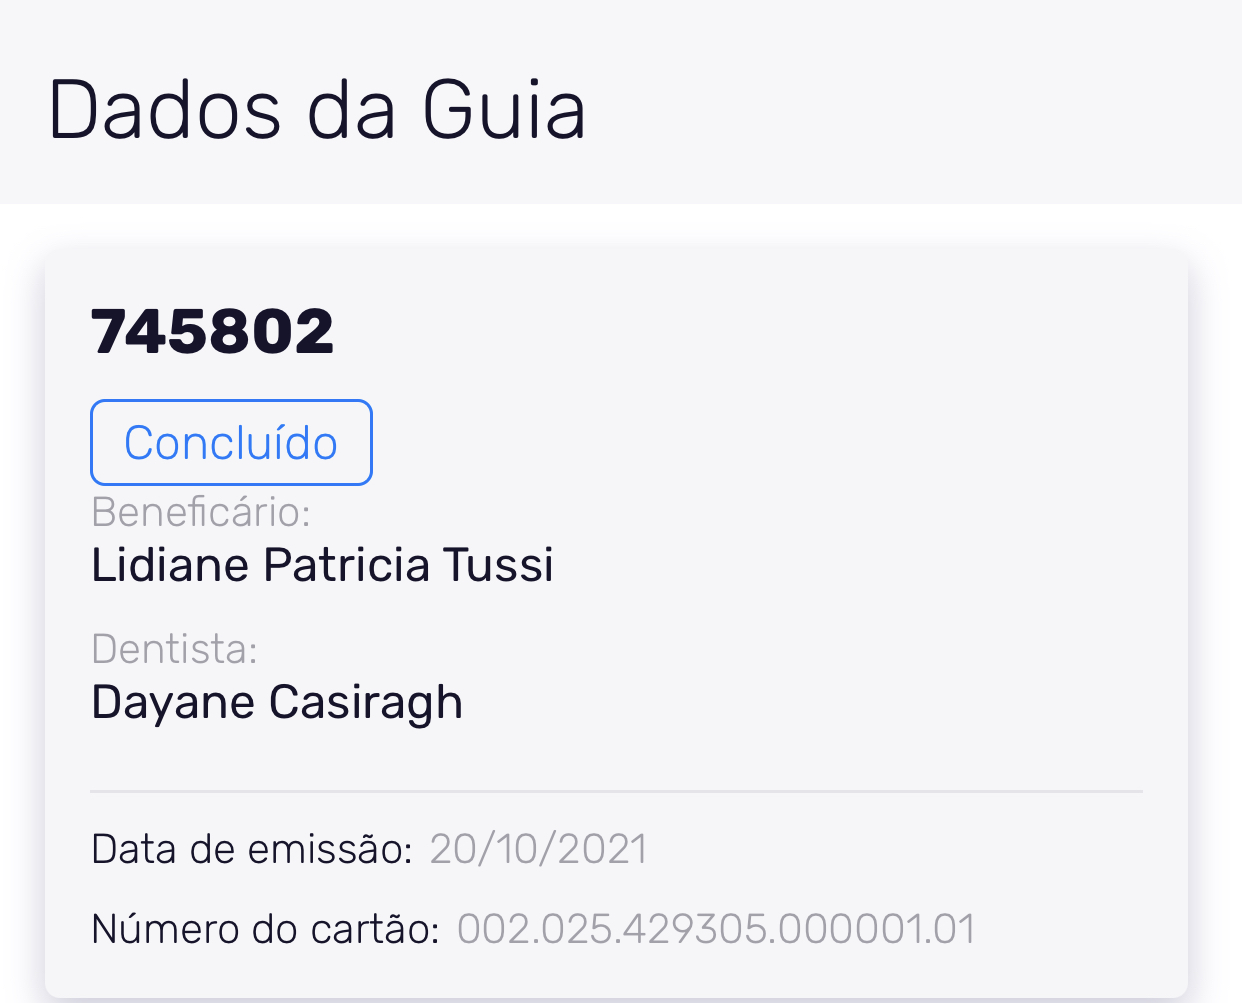This screenshot has height=1003, width=1242.
Task: Click the Beneficário field label
Action: [201, 512]
